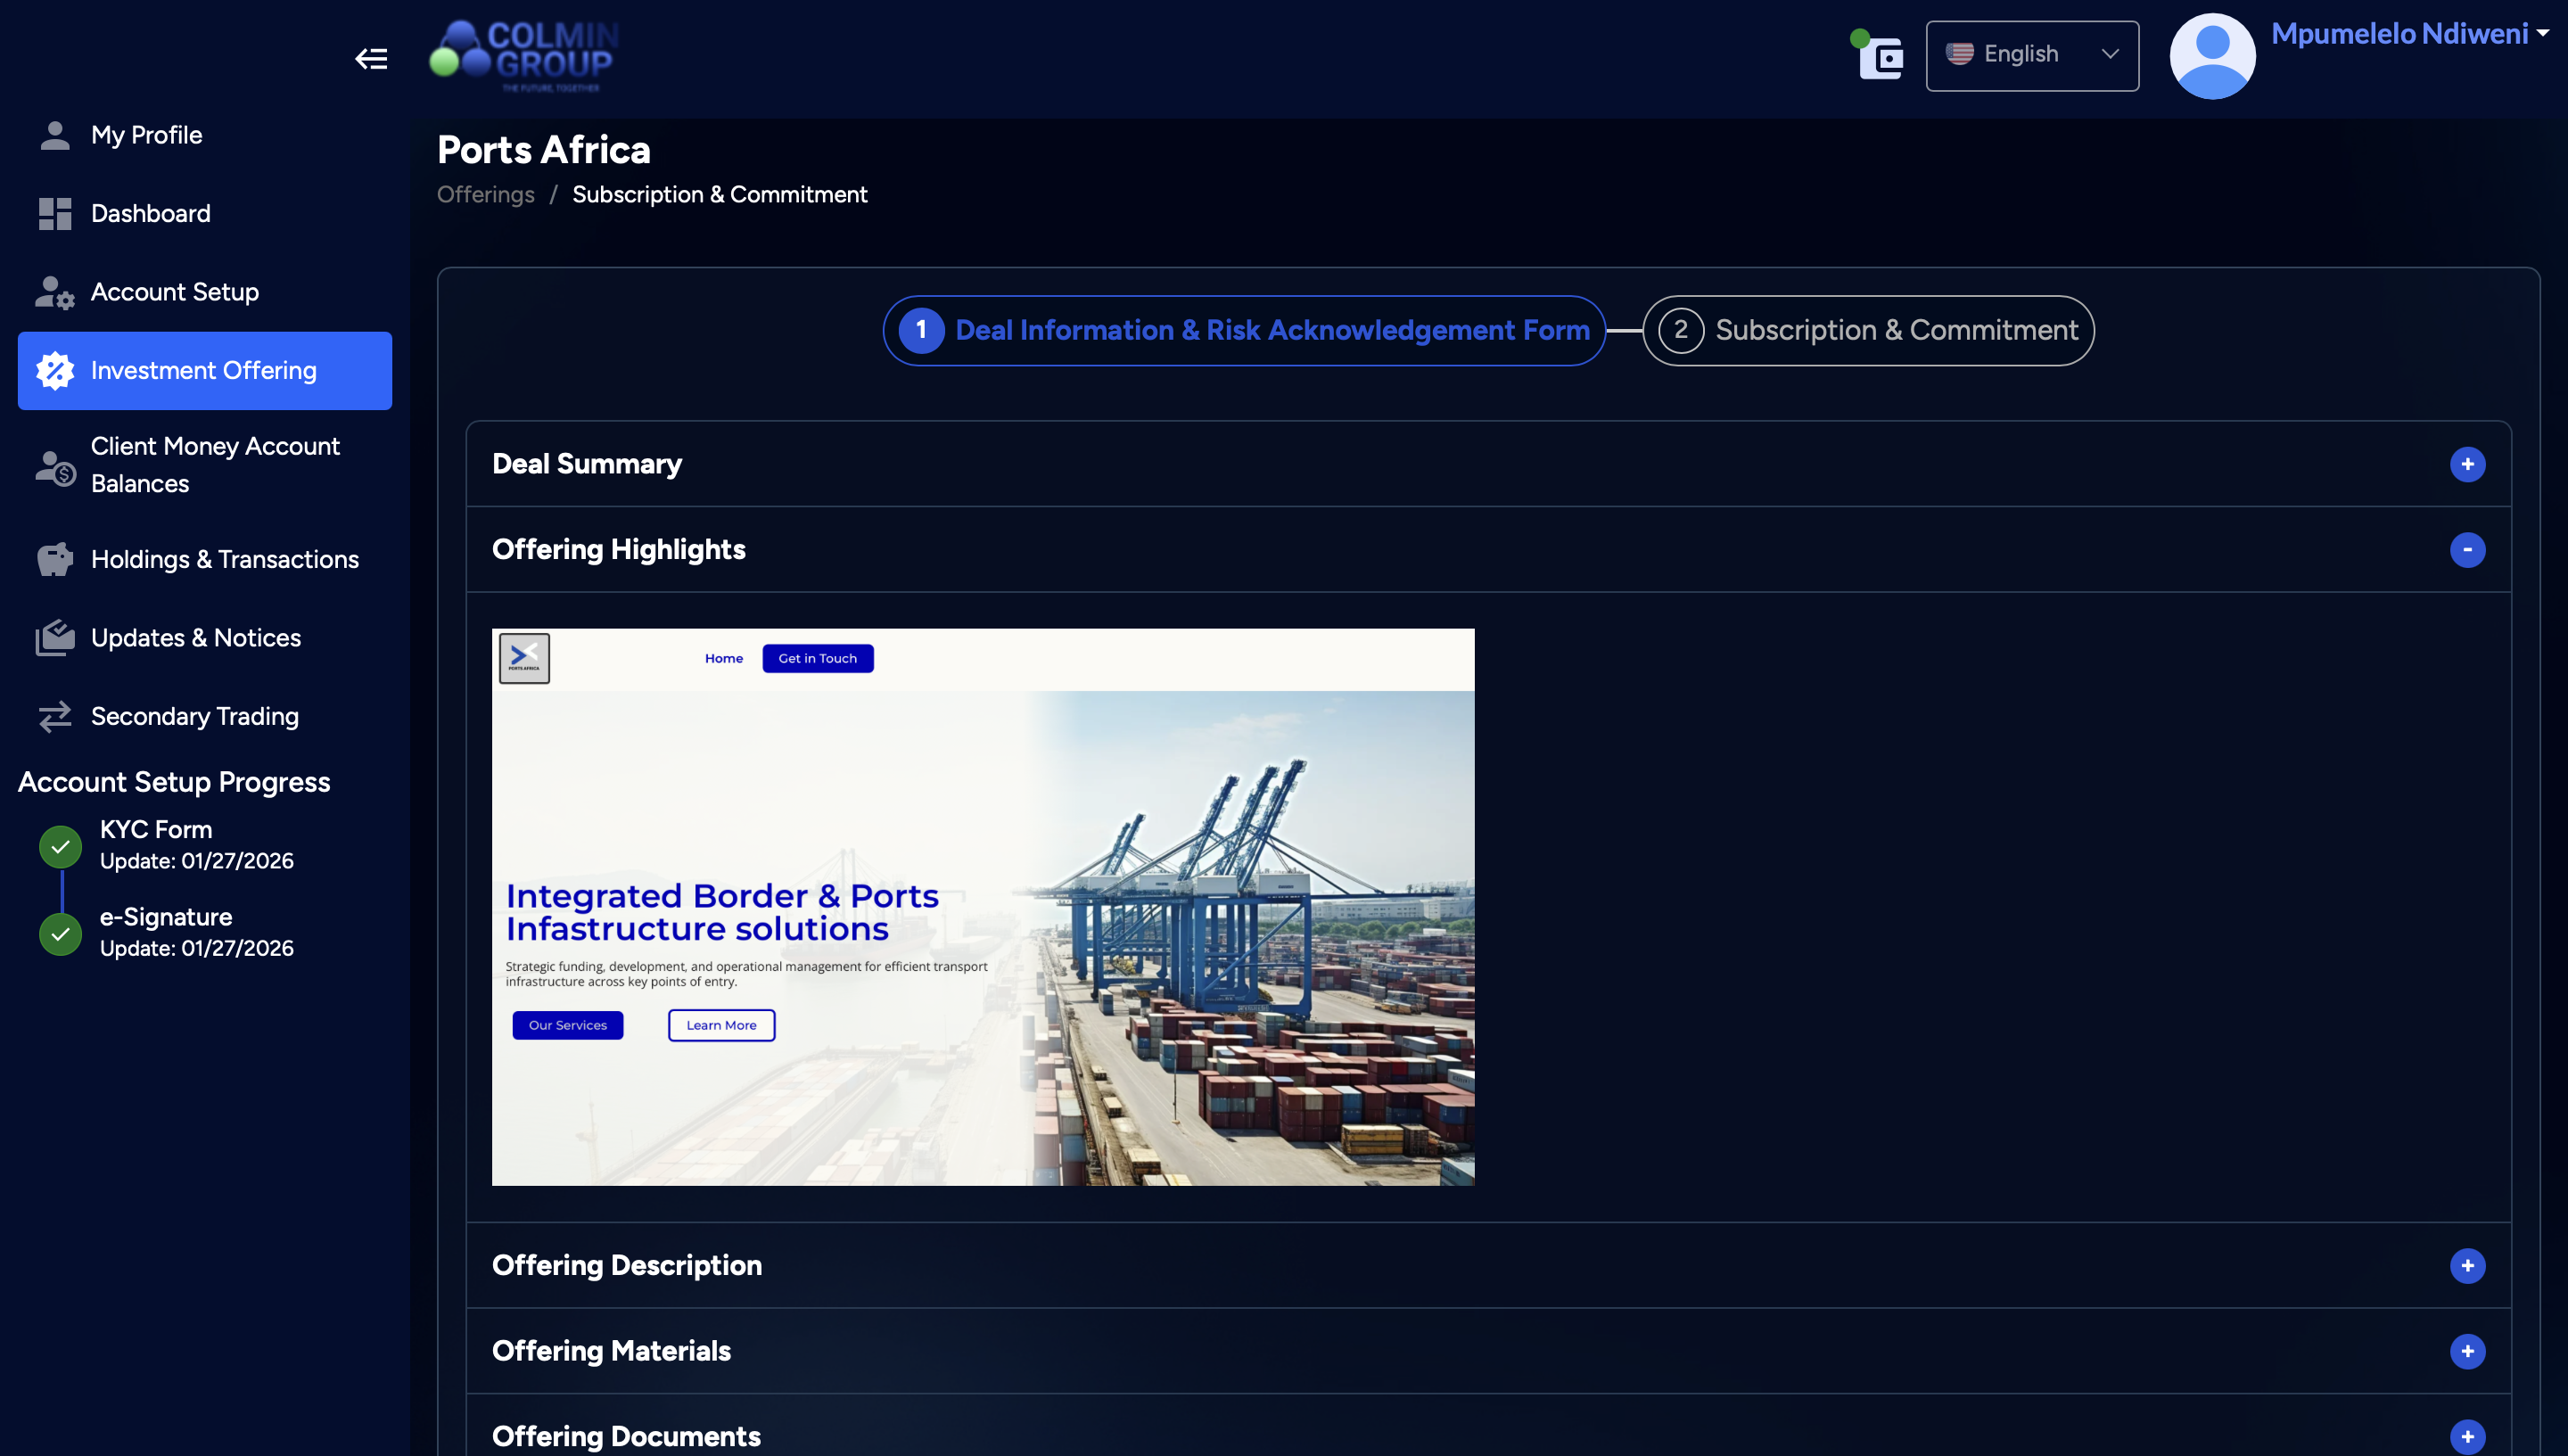Click the Colmin Group logo
This screenshot has width=2568, height=1456.
pyautogui.click(x=523, y=56)
